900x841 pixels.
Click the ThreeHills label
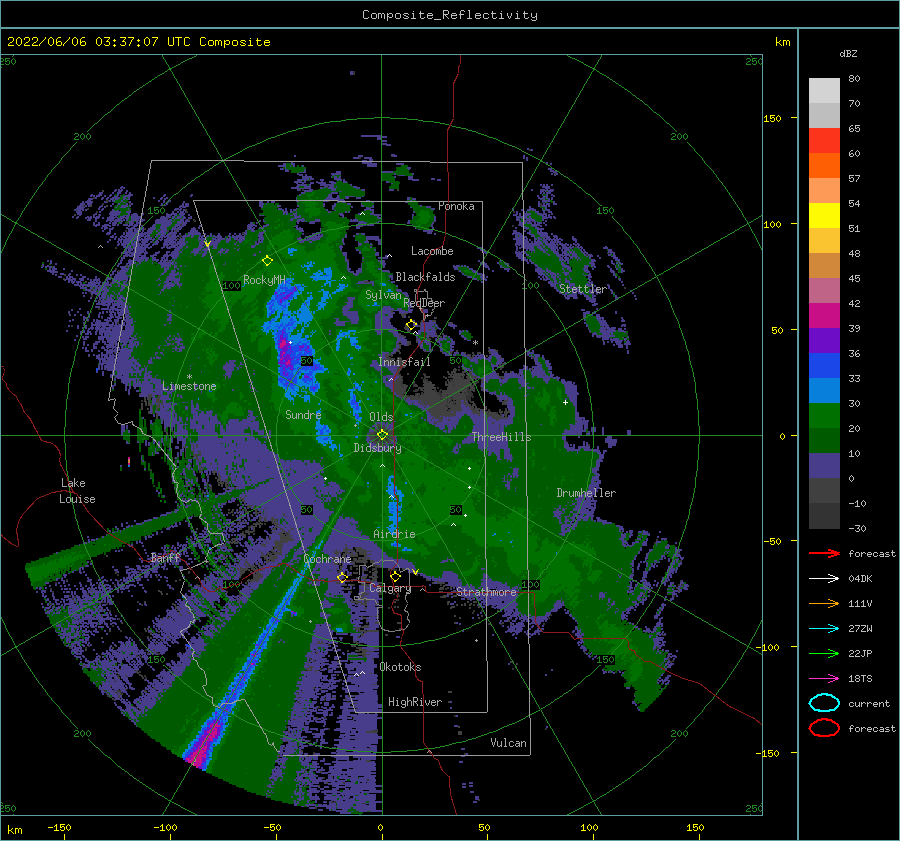tap(501, 437)
